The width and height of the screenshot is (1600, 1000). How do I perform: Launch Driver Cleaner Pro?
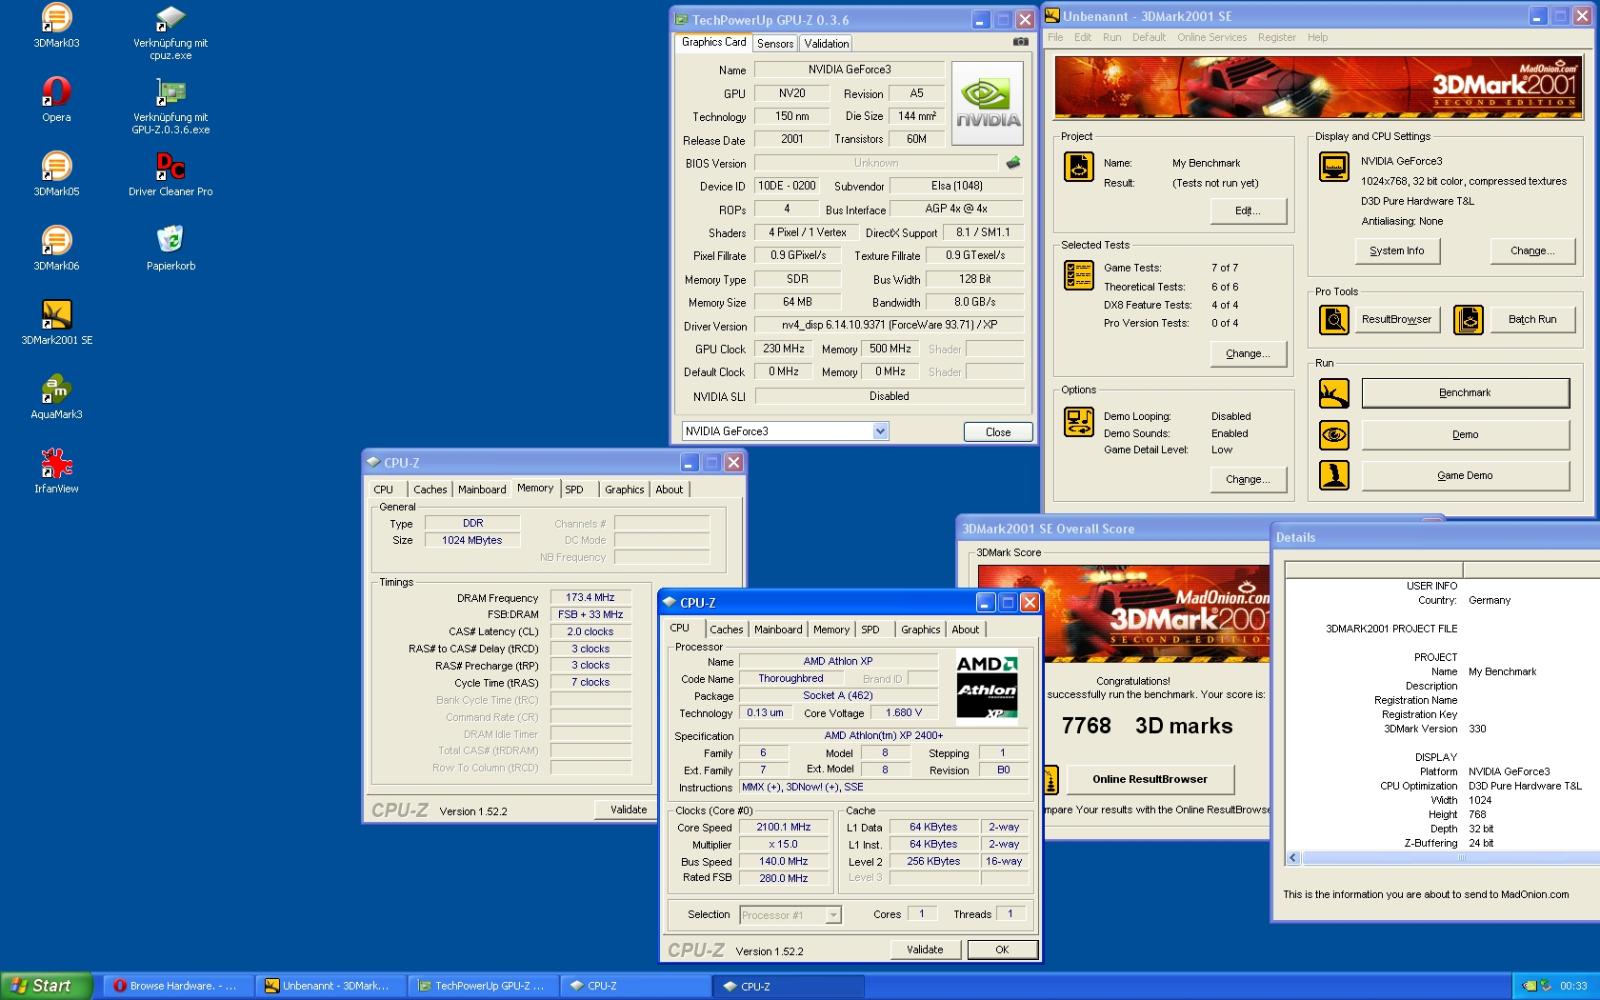click(170, 166)
